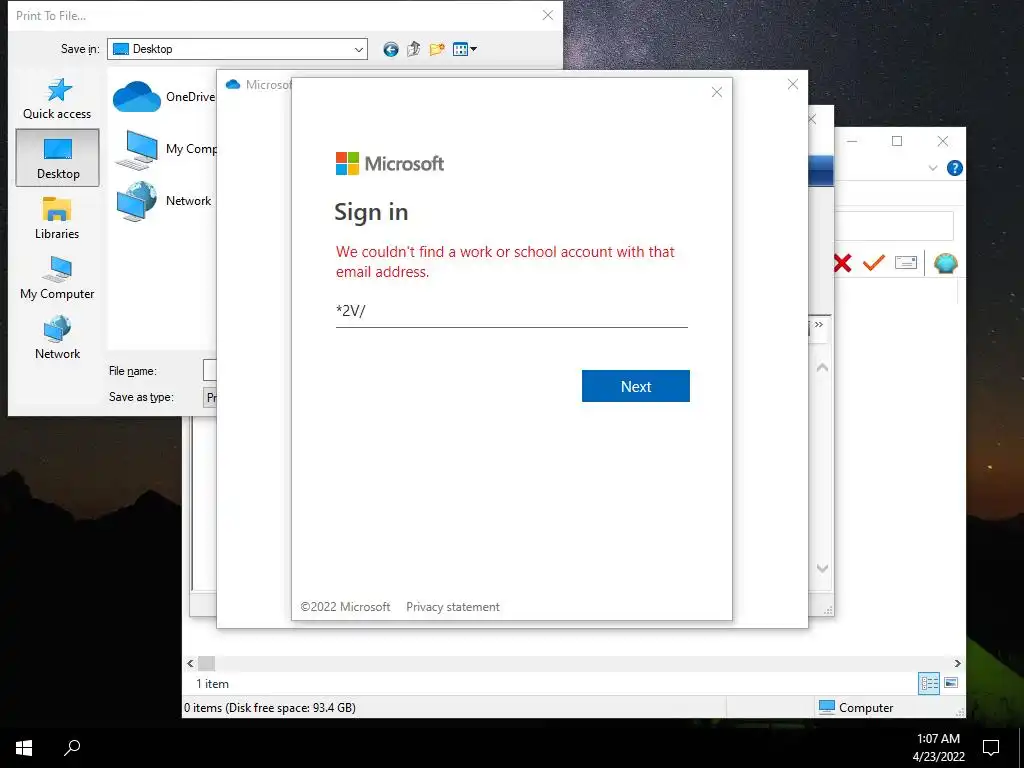Click the File name input box

tap(210, 370)
